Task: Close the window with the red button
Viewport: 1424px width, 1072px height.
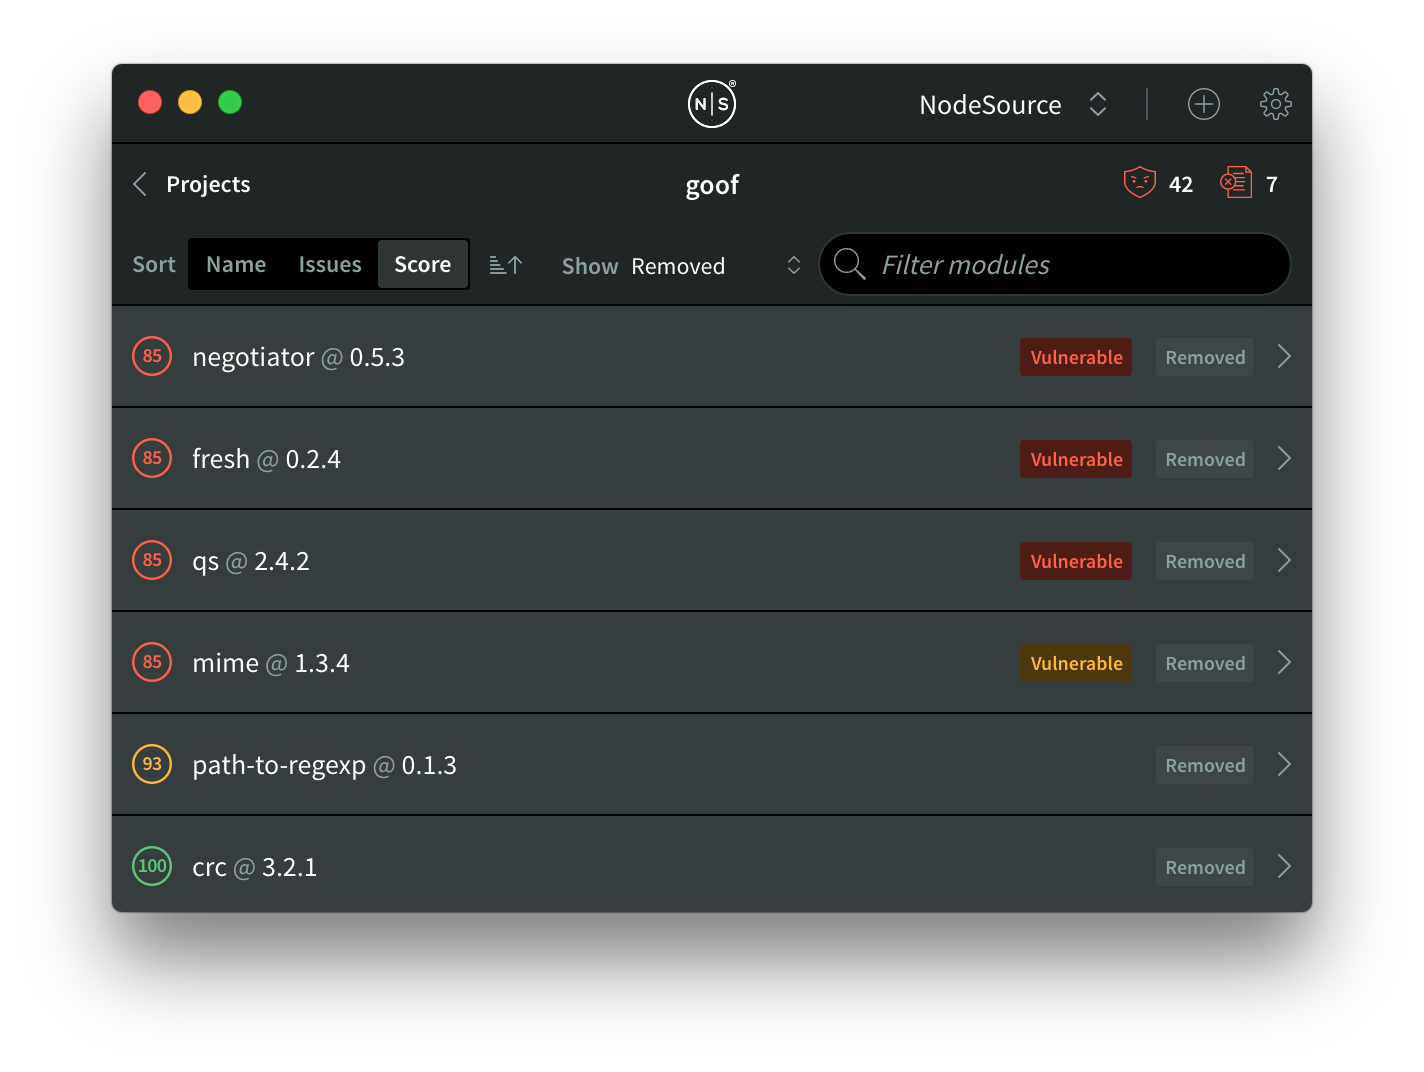Action: (x=150, y=102)
